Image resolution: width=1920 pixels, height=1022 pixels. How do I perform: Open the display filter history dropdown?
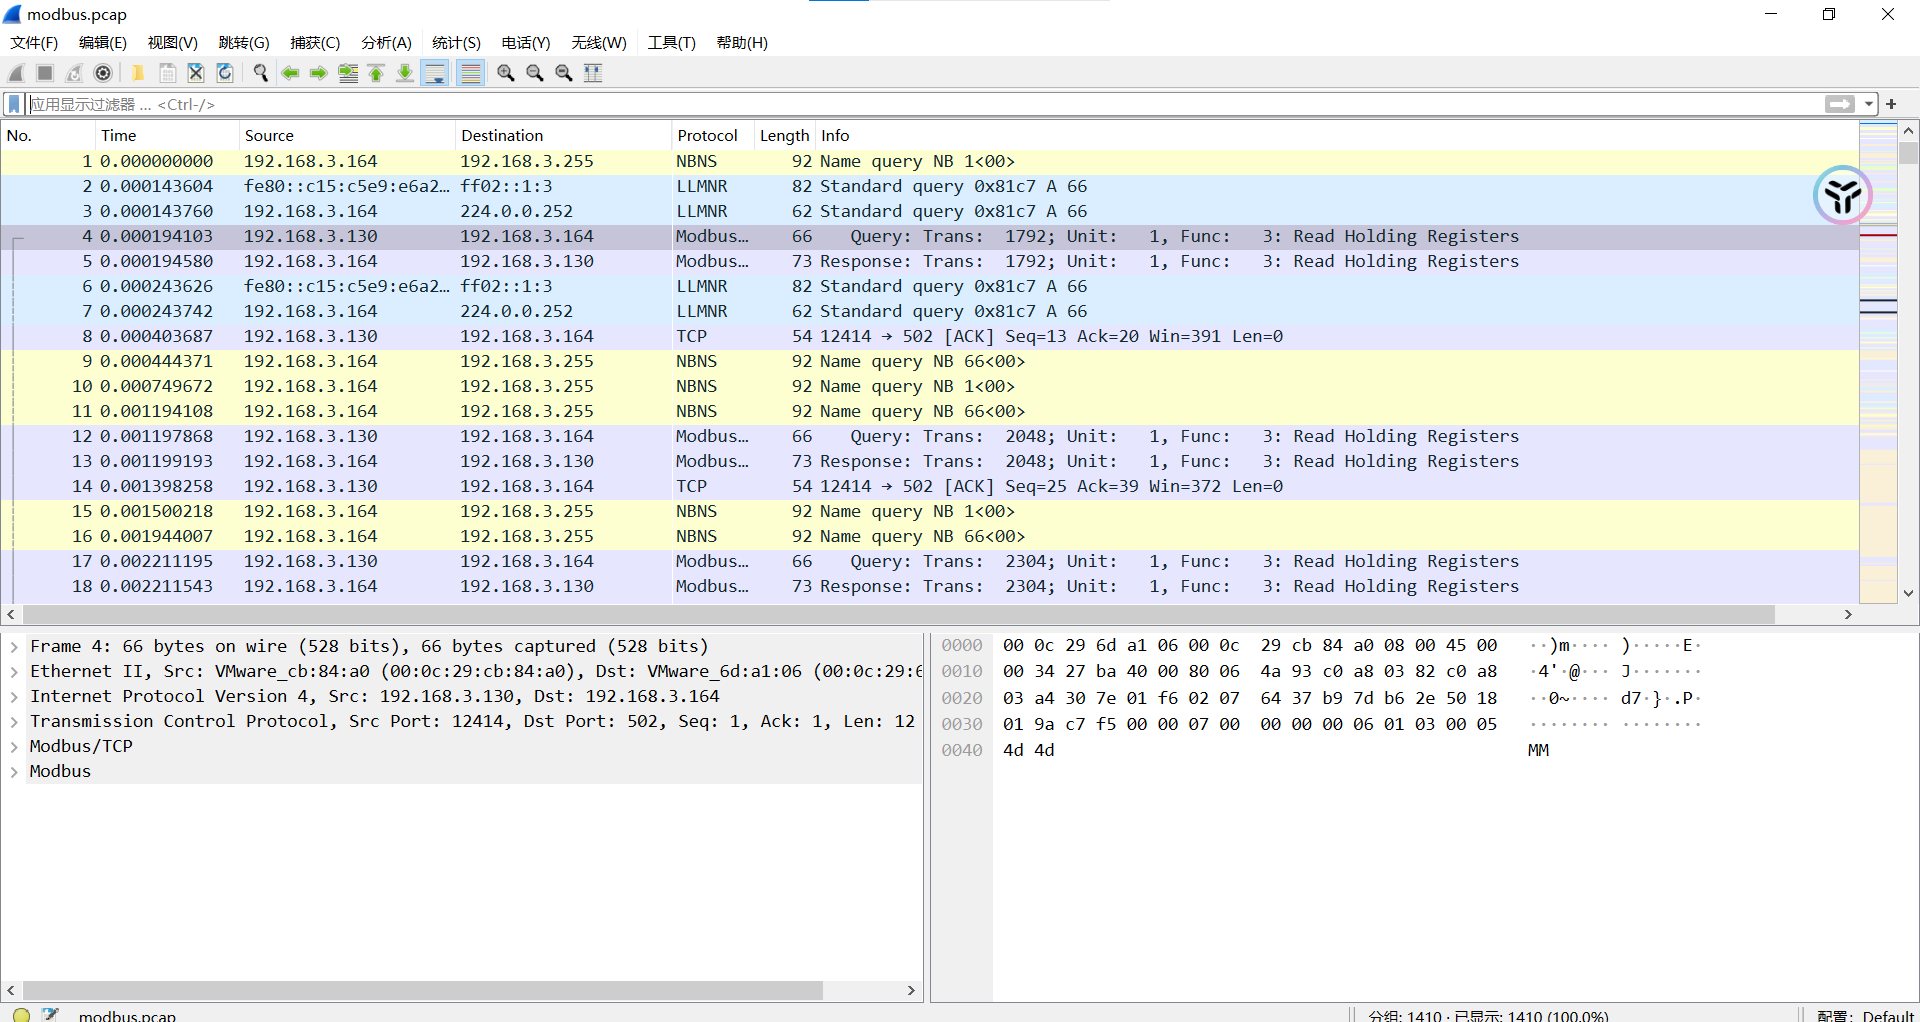pyautogui.click(x=1868, y=104)
